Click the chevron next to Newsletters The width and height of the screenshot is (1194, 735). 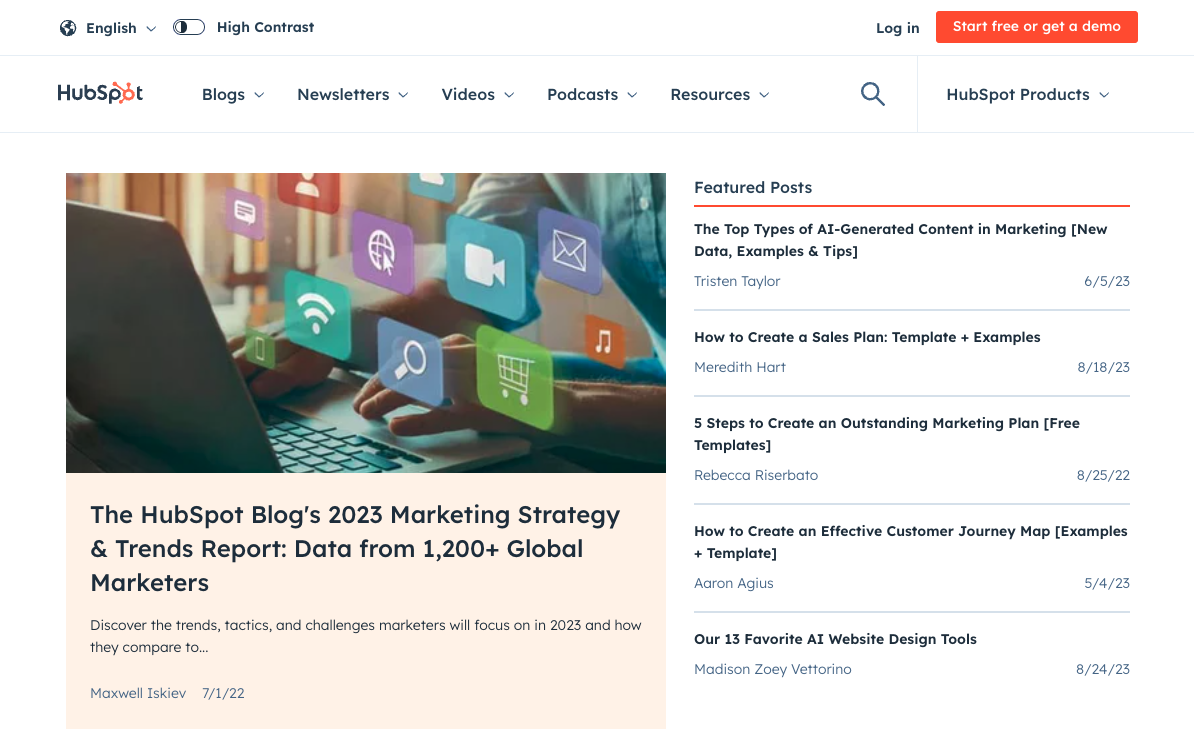404,95
